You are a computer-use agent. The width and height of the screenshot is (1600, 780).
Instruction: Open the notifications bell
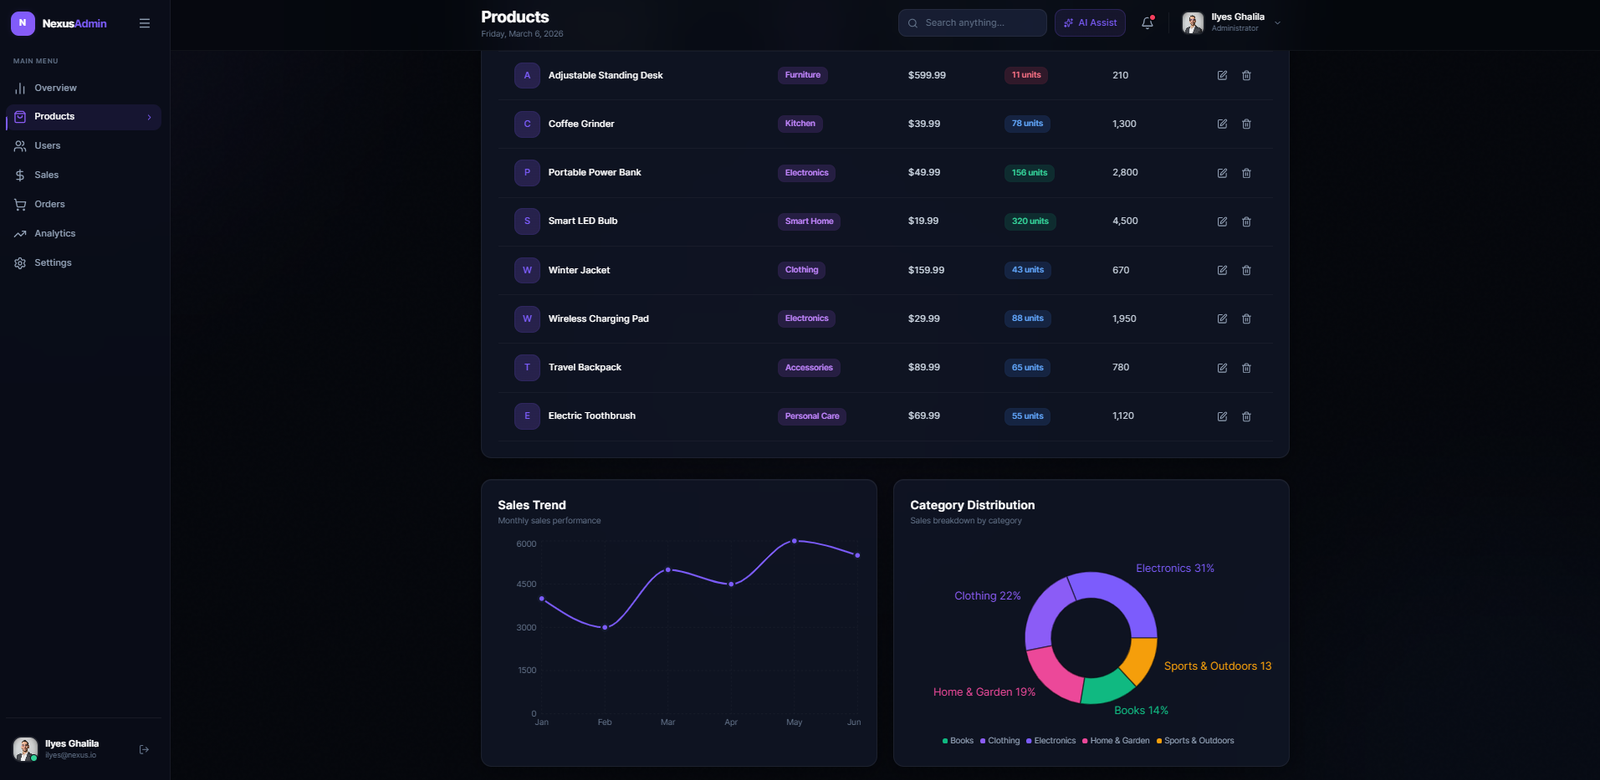click(1147, 23)
